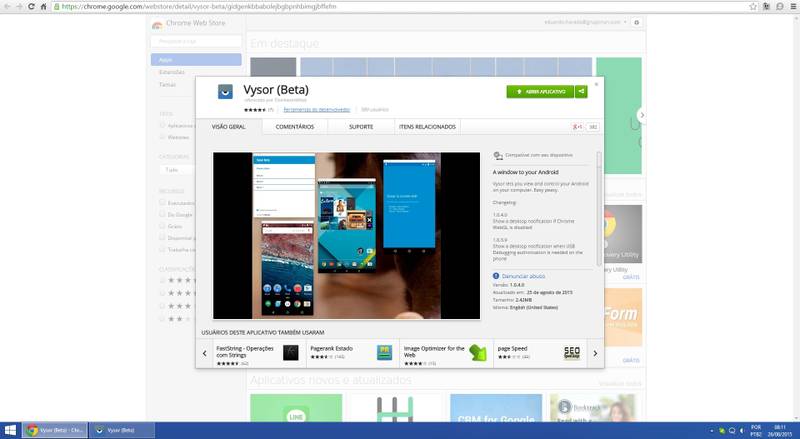The width and height of the screenshot is (800, 439).
Task: Click the Web Store search field
Action: pos(196,41)
